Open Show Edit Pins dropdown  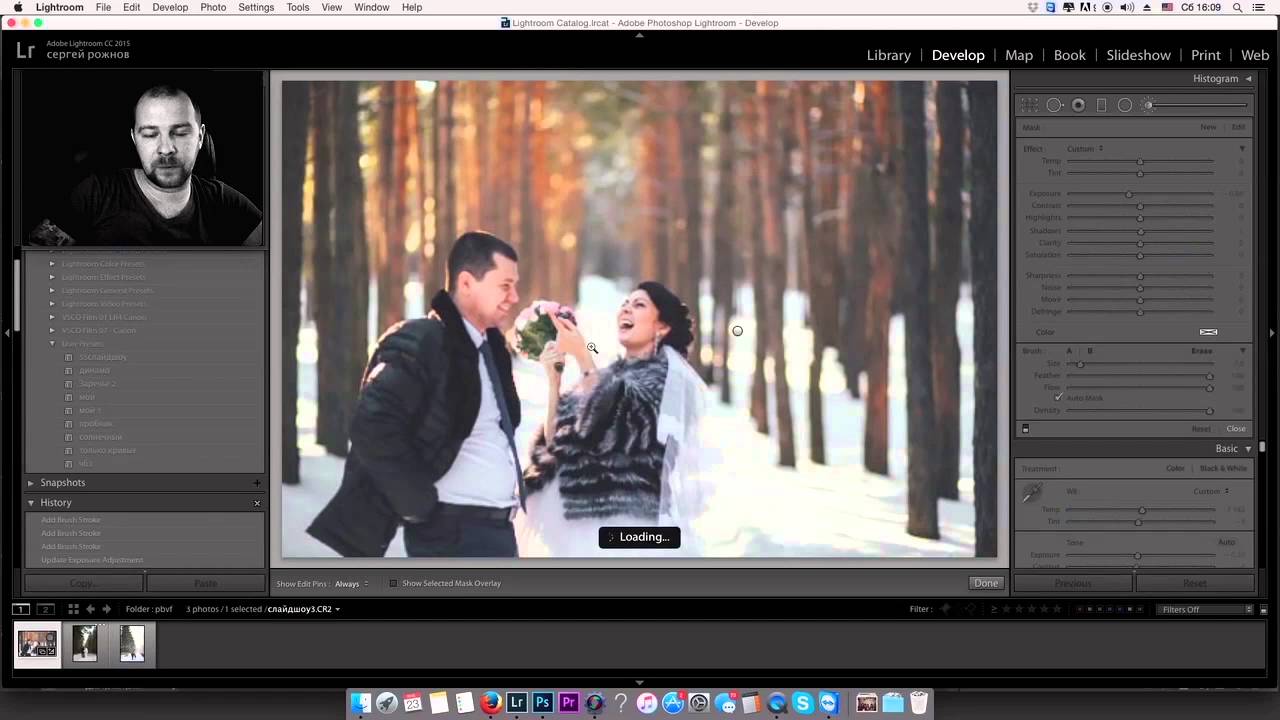[352, 583]
